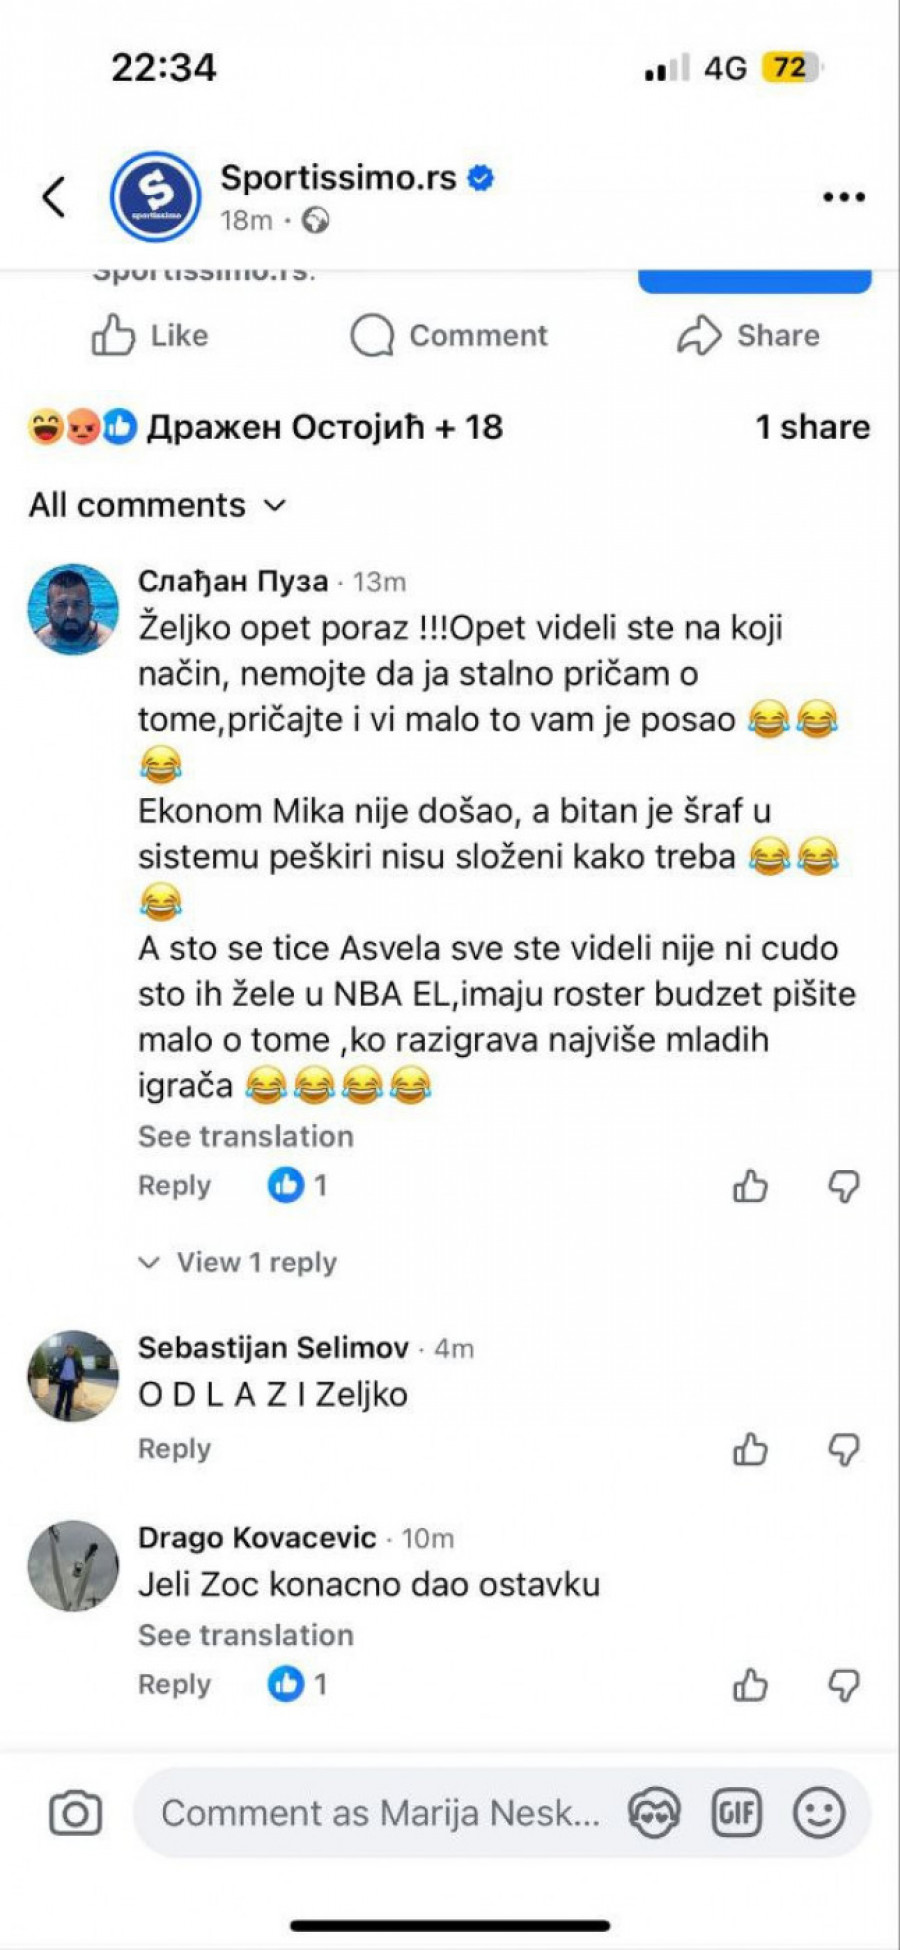View reactions list with Дражен Остојић + 18

click(x=266, y=427)
